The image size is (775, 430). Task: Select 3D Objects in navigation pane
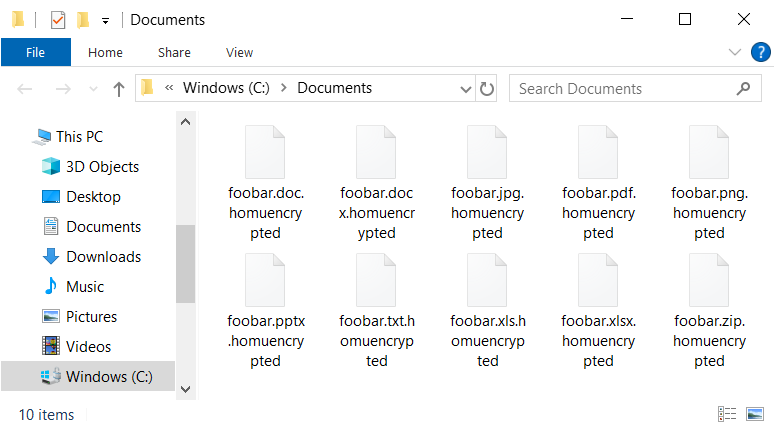point(90,167)
